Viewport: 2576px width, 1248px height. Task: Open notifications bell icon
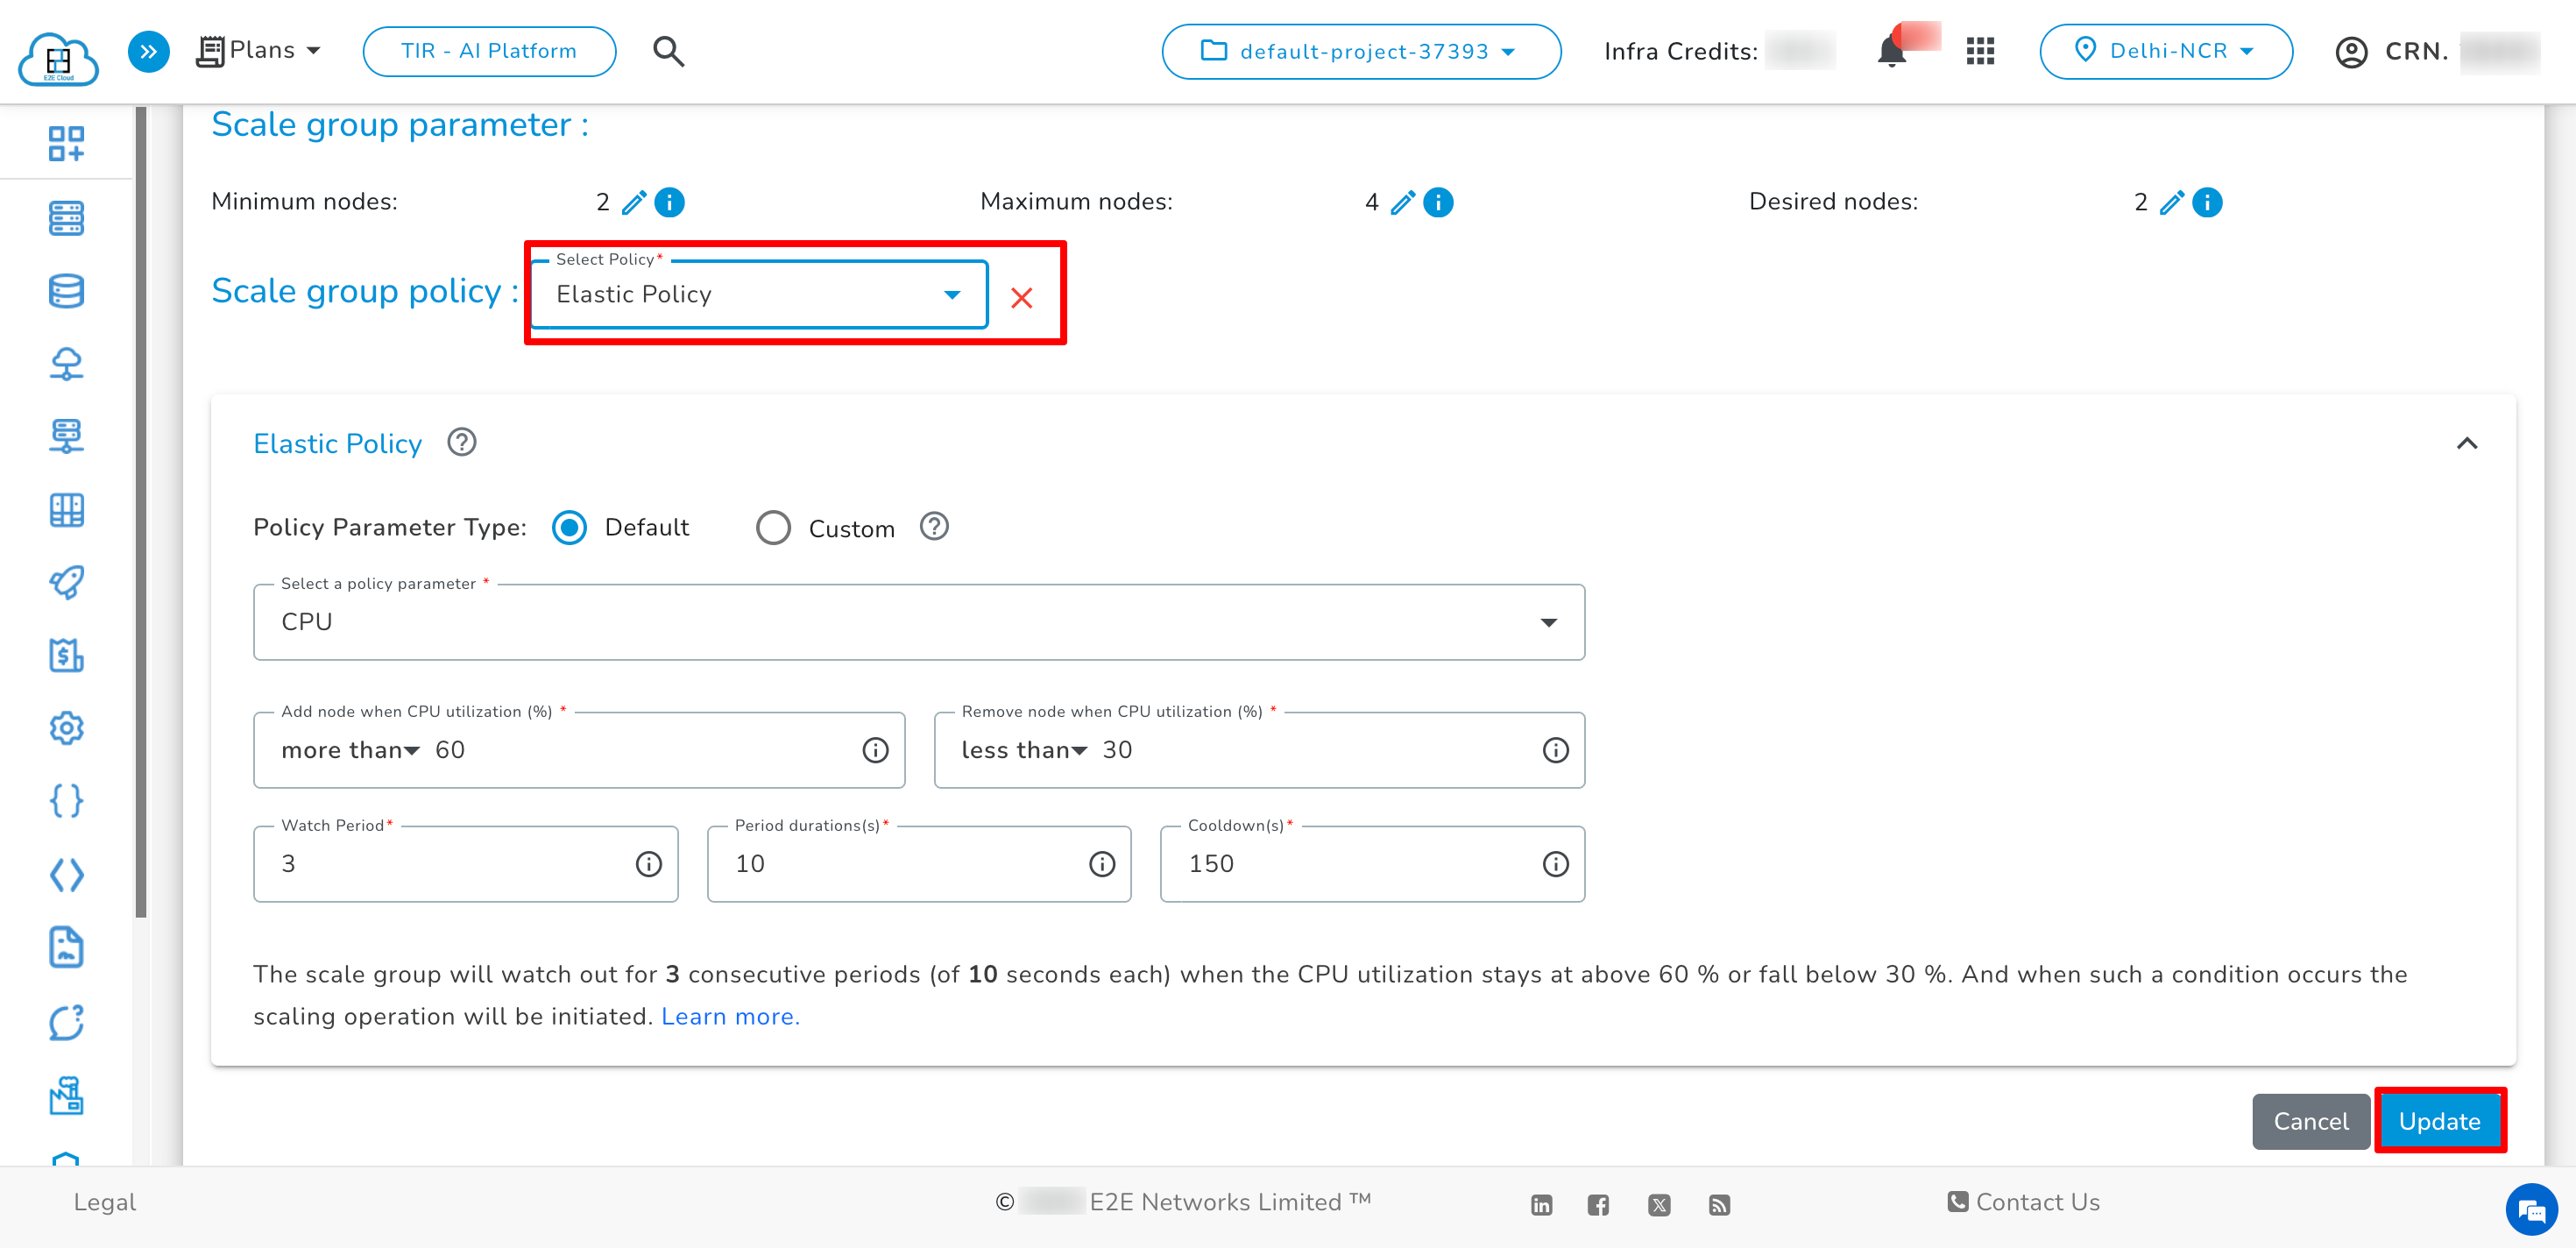pyautogui.click(x=1892, y=51)
